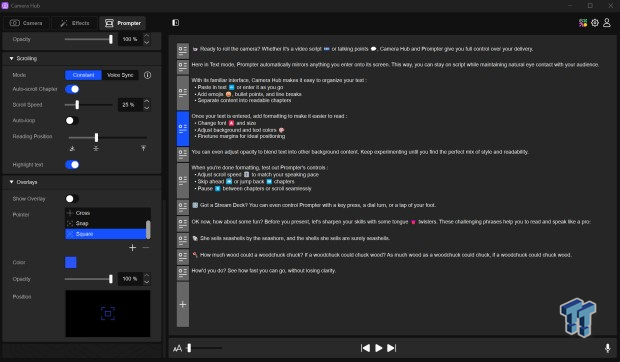Increase overlay Opacity with up arrow
The width and height of the screenshot is (620, 362).
tap(147, 276)
